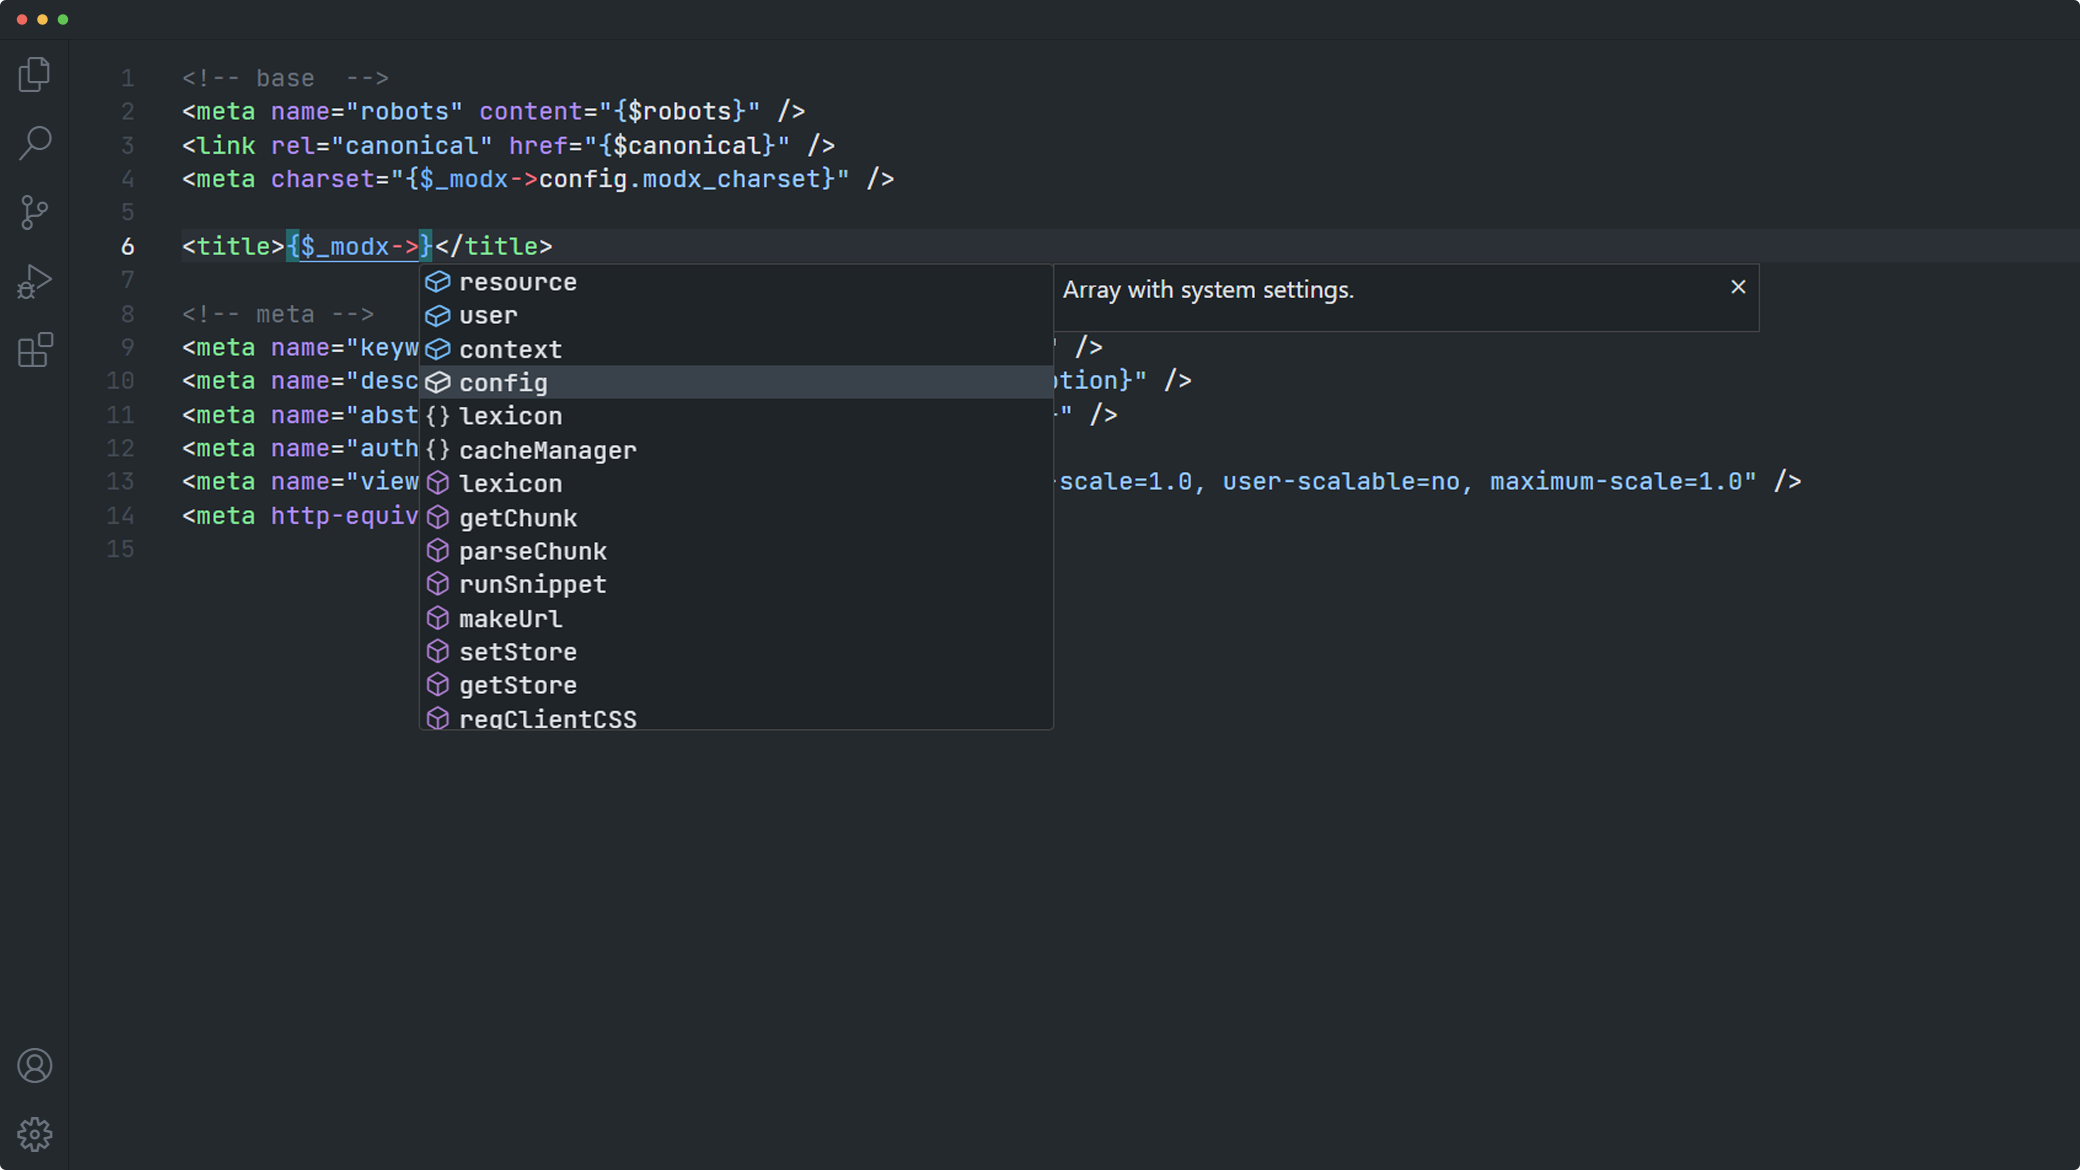Open the Explorer files icon

coord(34,75)
